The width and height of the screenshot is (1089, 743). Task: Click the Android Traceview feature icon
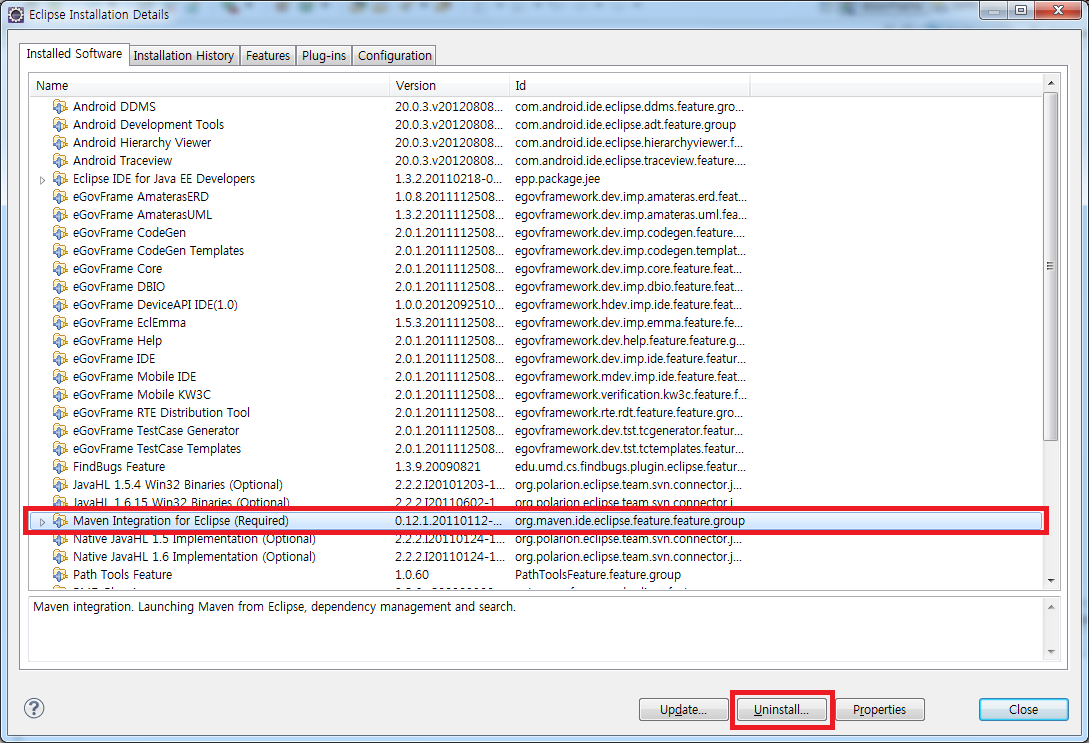pos(60,161)
